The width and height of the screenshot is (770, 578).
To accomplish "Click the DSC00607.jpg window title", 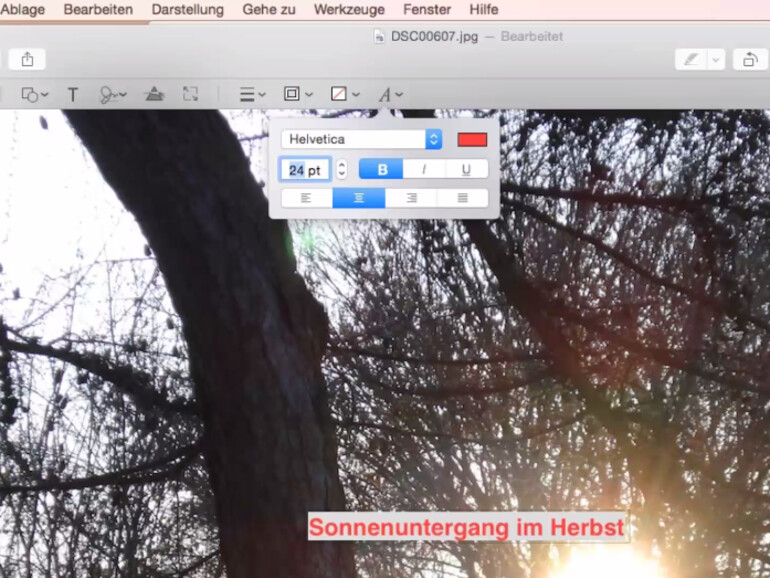I will pyautogui.click(x=434, y=36).
